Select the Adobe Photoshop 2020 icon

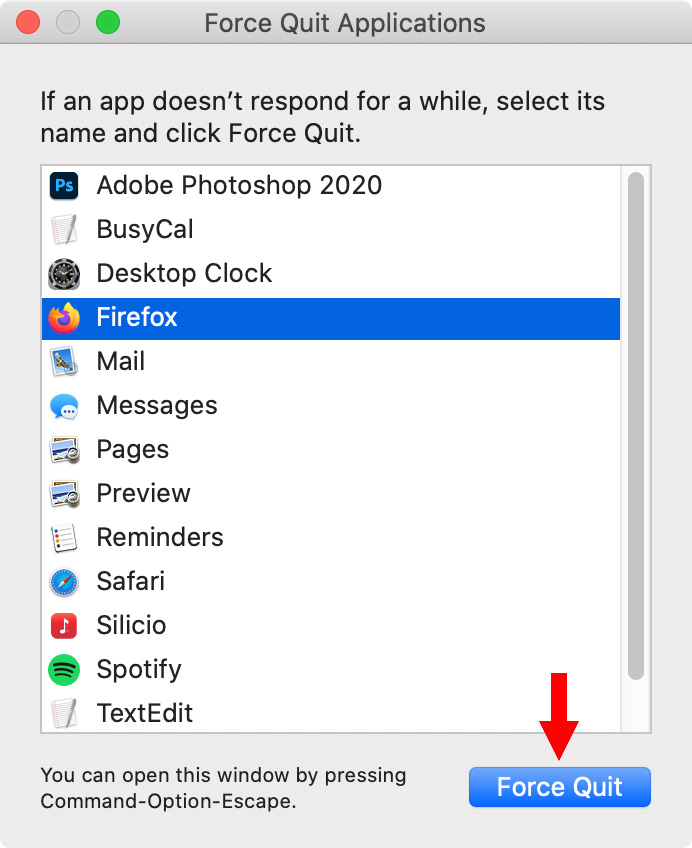tap(64, 186)
